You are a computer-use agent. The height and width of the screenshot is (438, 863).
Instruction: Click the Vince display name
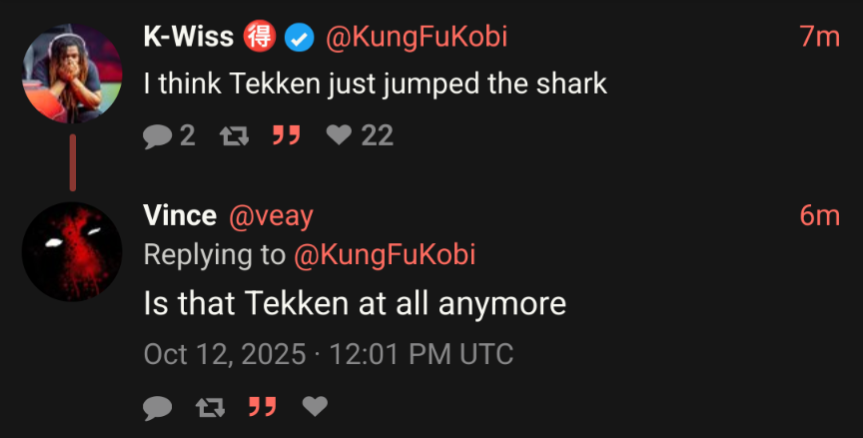[179, 215]
